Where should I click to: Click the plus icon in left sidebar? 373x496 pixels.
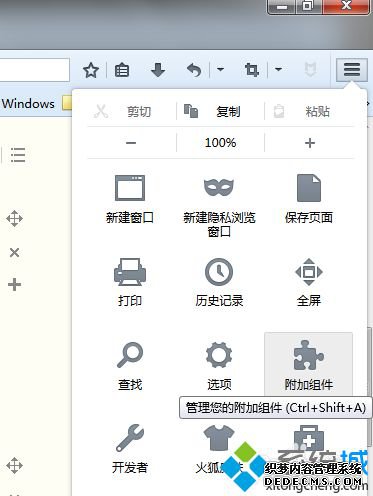pos(14,285)
